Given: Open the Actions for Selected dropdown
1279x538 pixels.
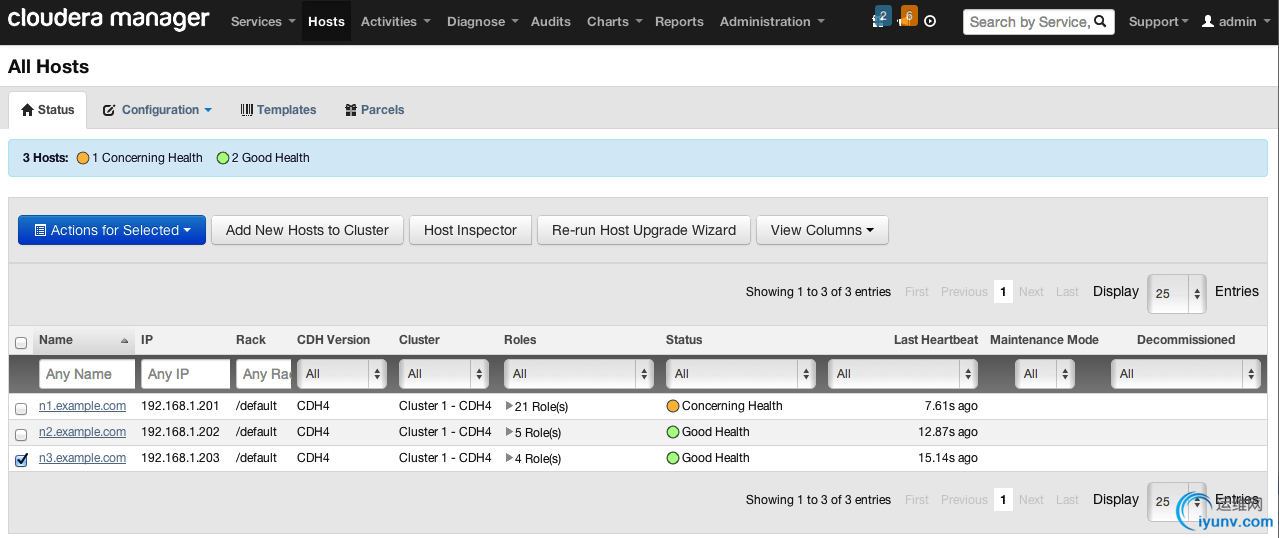Looking at the screenshot, I should pos(112,230).
